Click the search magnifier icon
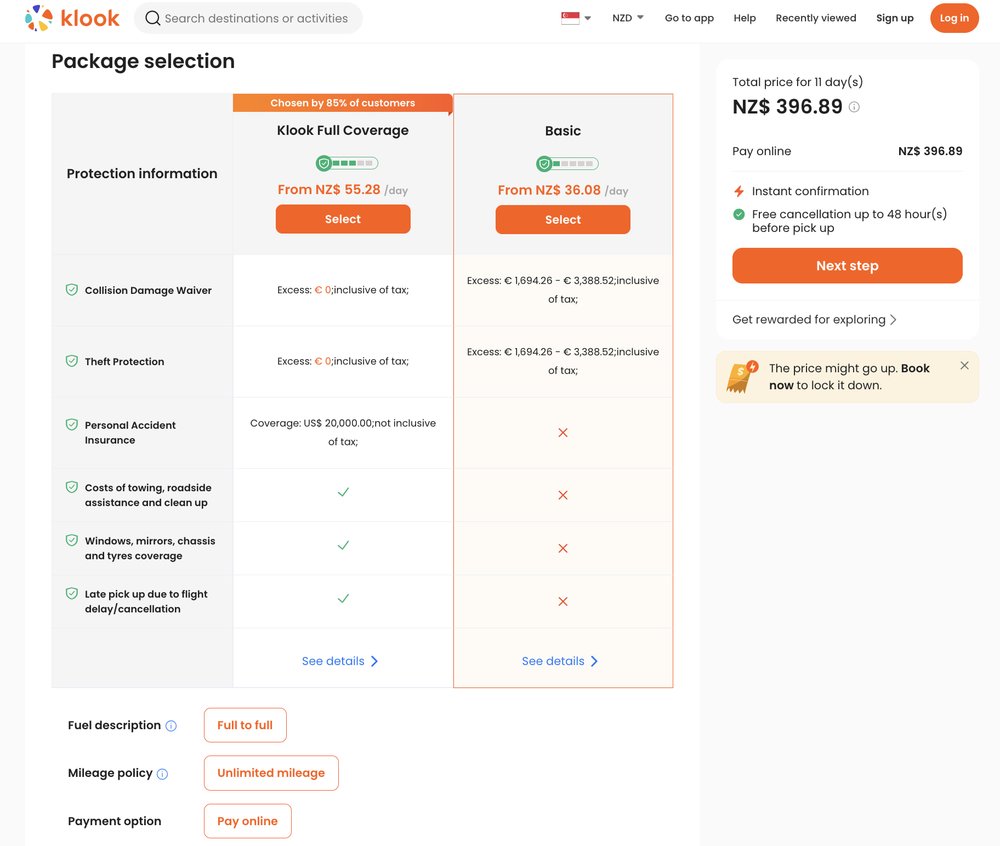1000x846 pixels. (x=152, y=17)
